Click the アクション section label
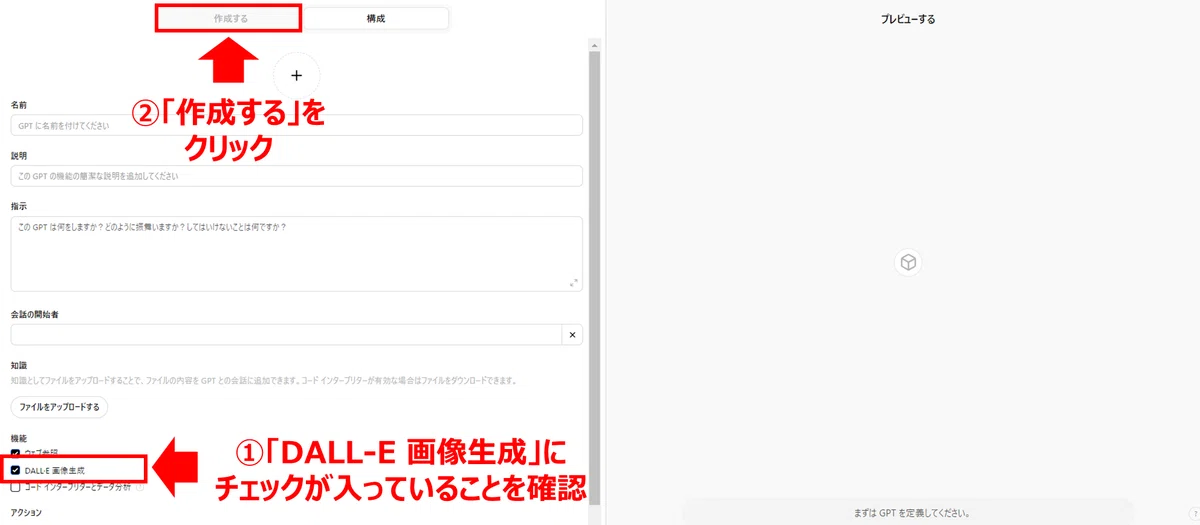The image size is (1200, 525). [x=26, y=512]
